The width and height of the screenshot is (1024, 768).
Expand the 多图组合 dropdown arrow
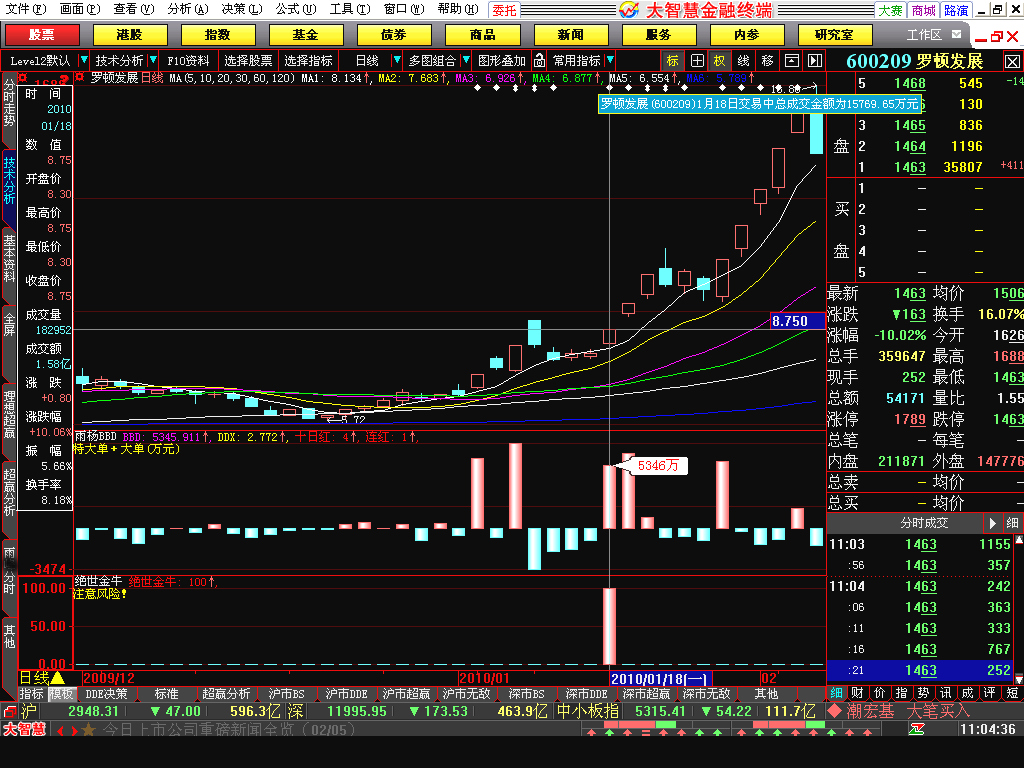pyautogui.click(x=466, y=61)
